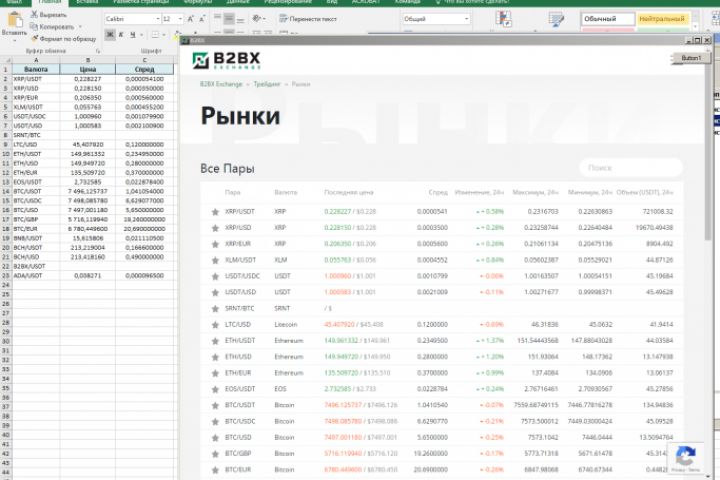Open the Формулы ribbon tab
This screenshot has width=720, height=480.
coord(197,2)
